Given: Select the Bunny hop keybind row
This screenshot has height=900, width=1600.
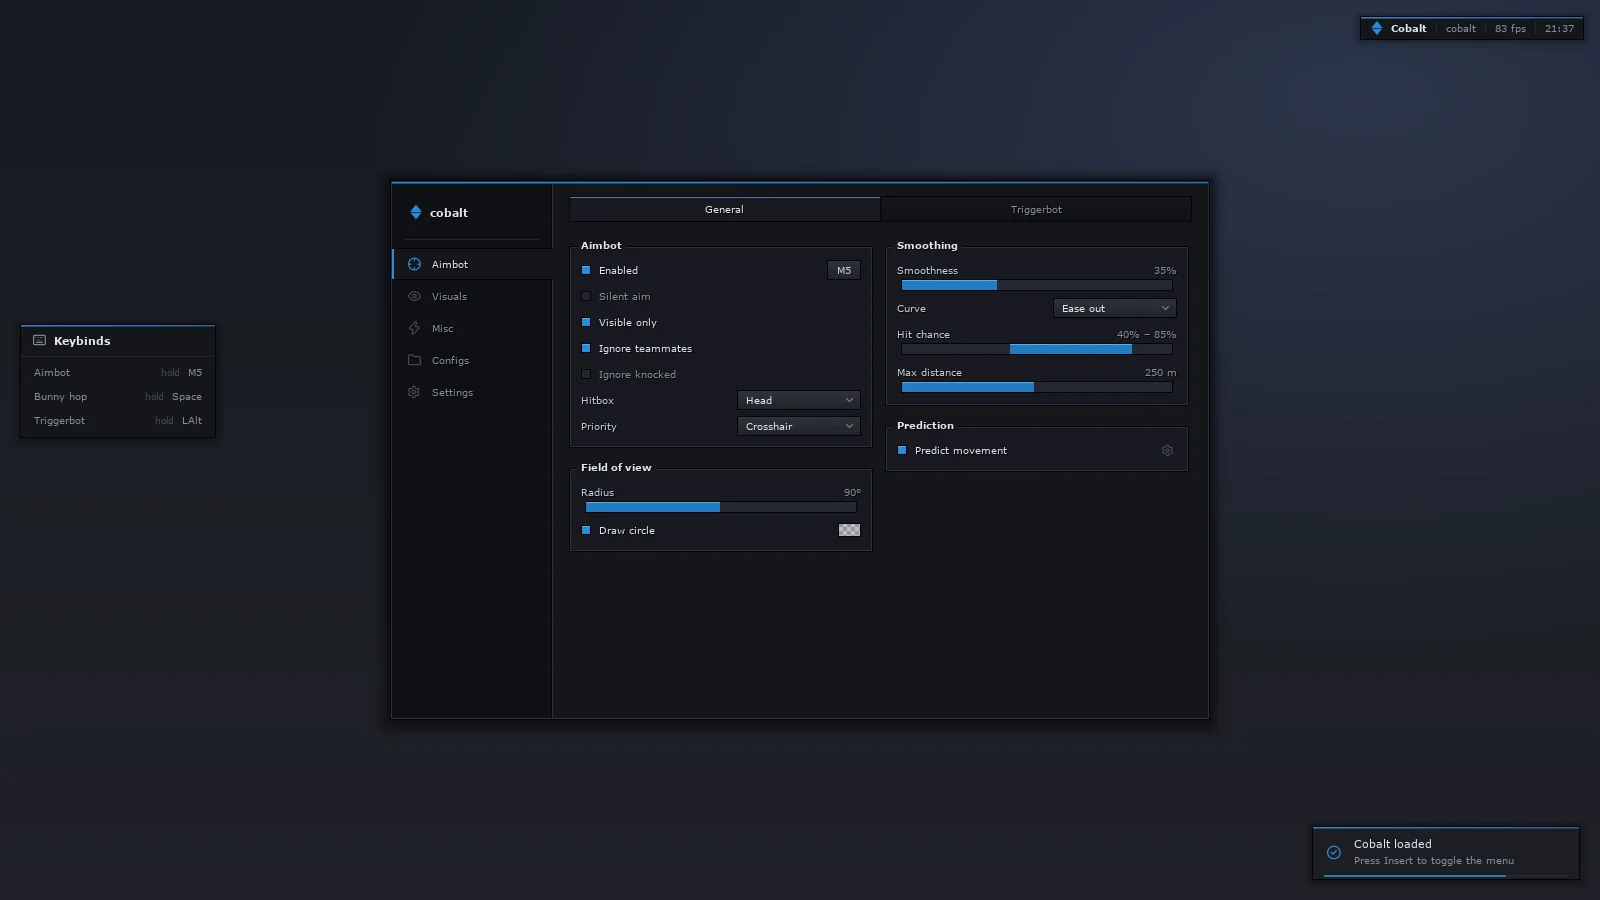Looking at the screenshot, I should tap(118, 396).
